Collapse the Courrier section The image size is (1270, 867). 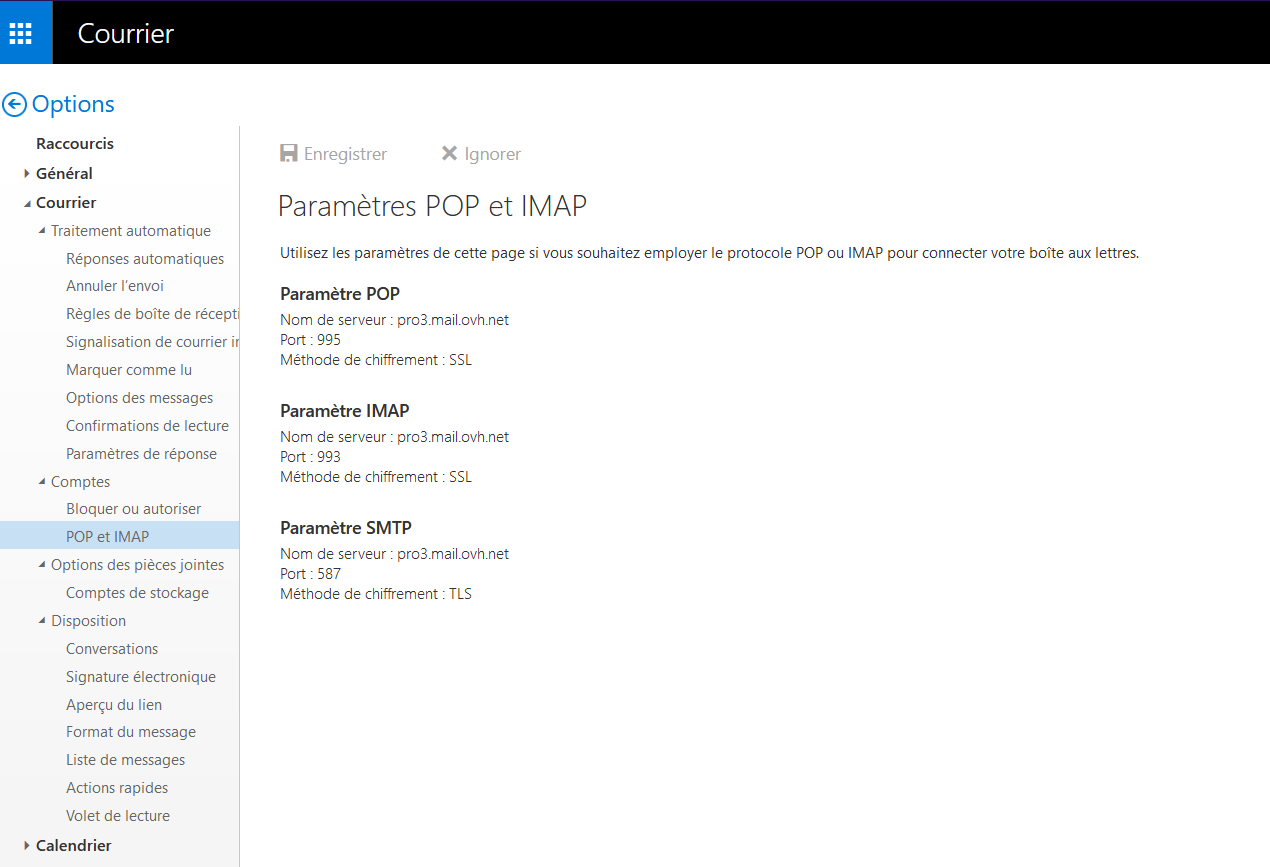[x=27, y=203]
